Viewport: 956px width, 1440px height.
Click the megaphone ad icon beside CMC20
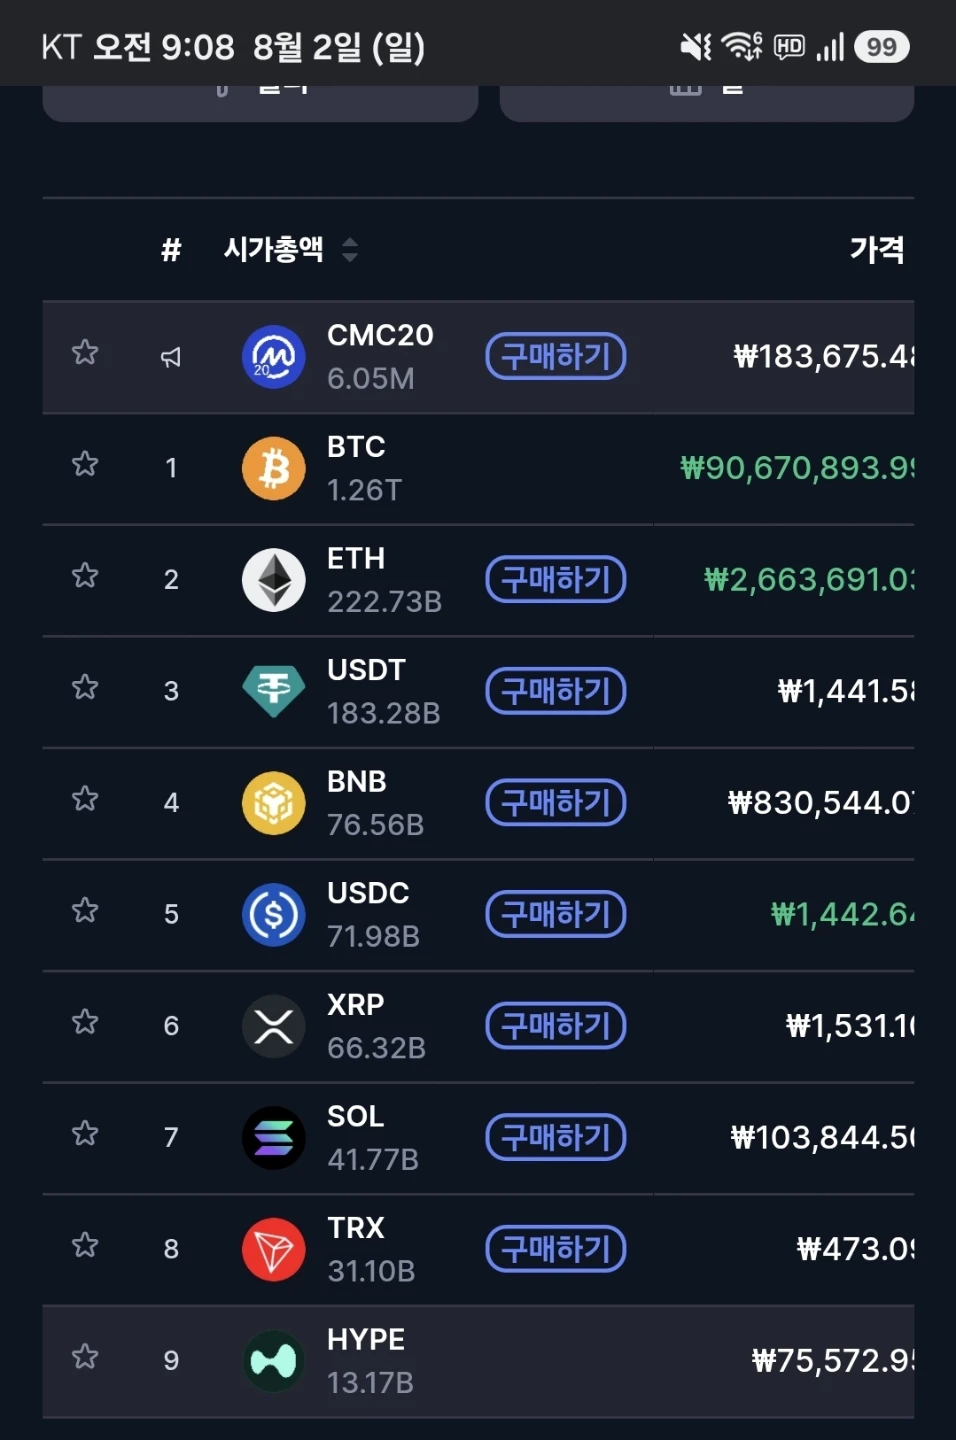click(x=171, y=357)
